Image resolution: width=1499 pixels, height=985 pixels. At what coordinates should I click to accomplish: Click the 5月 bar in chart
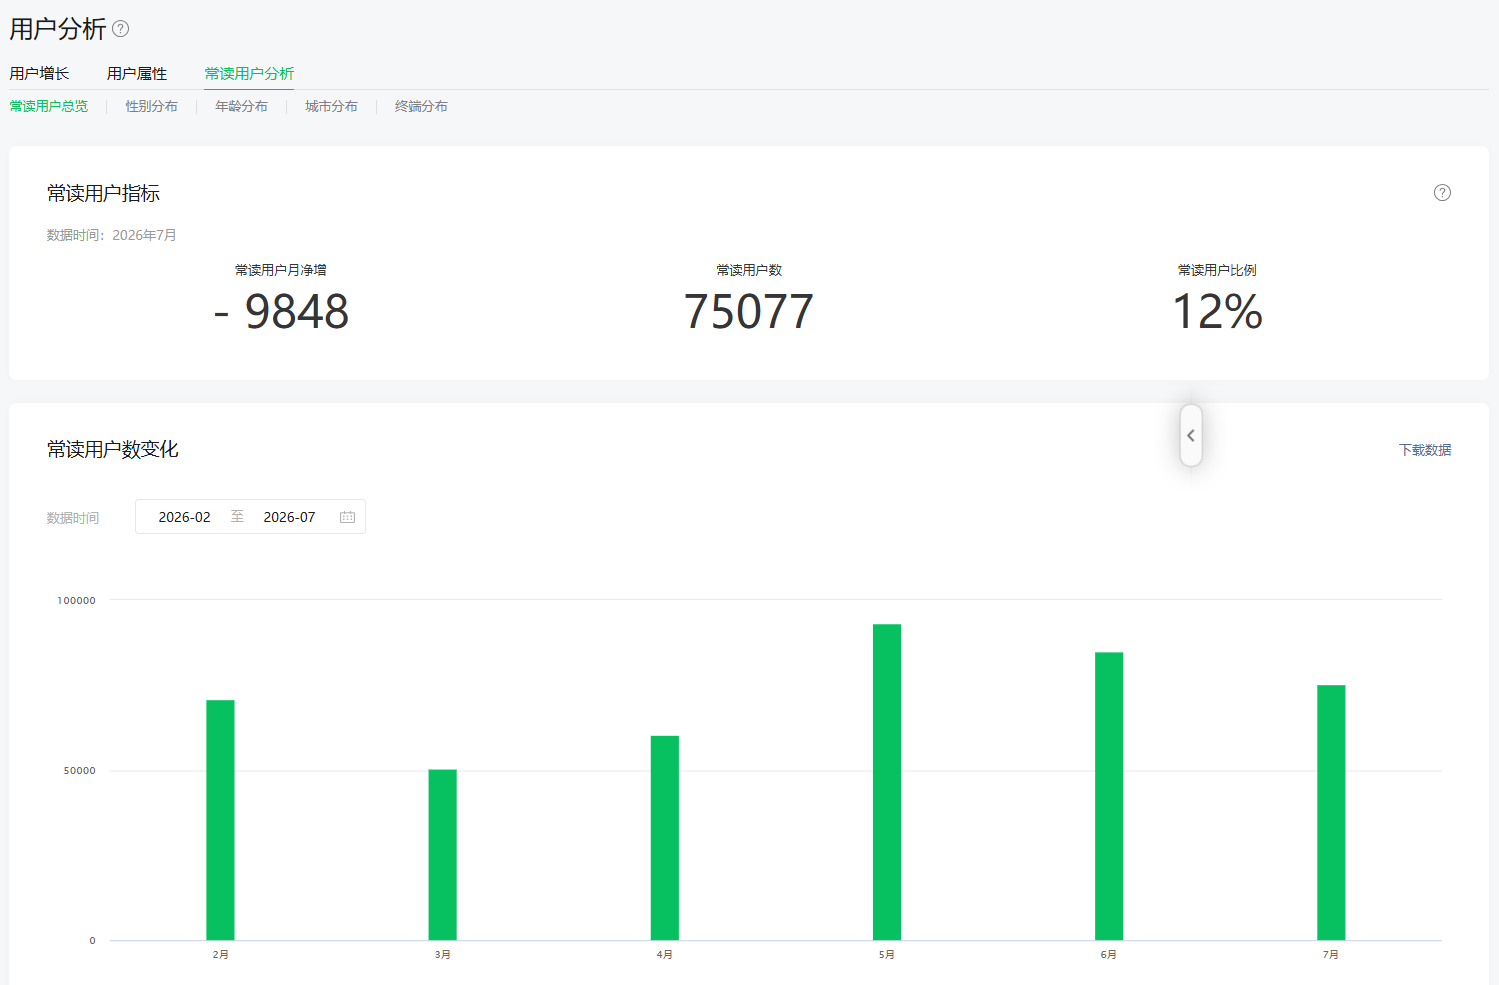point(887,782)
